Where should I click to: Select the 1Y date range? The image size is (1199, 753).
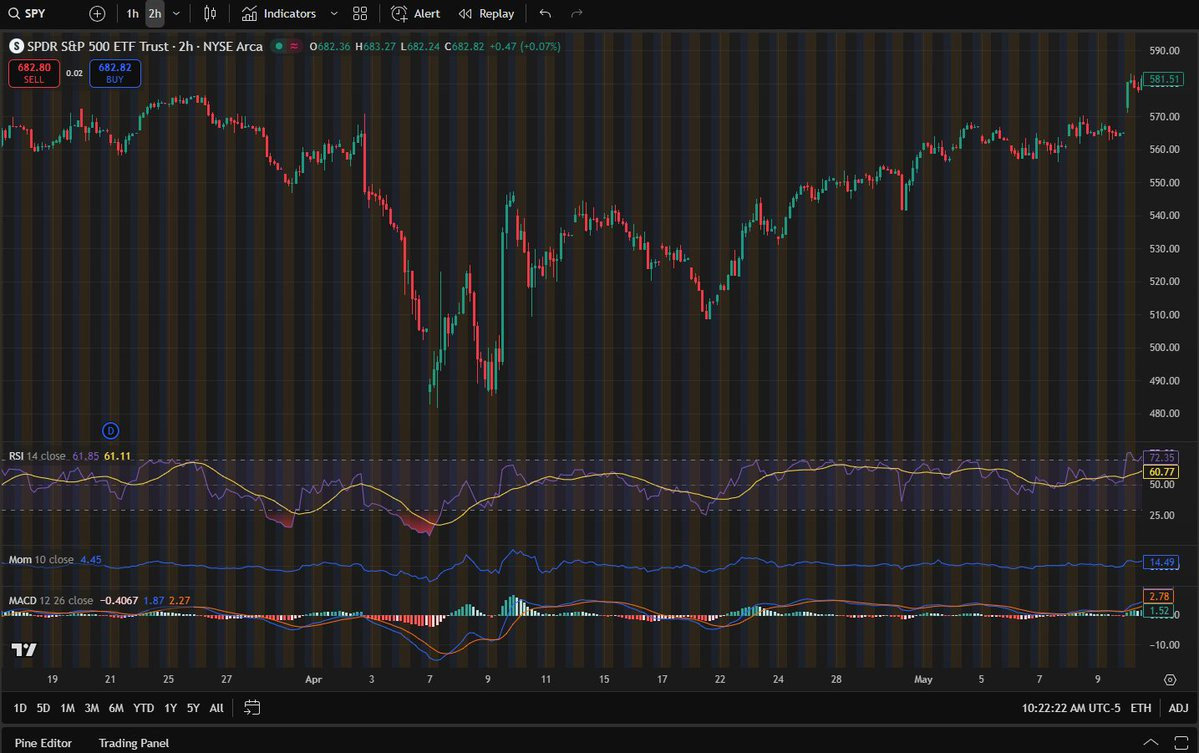click(x=171, y=708)
